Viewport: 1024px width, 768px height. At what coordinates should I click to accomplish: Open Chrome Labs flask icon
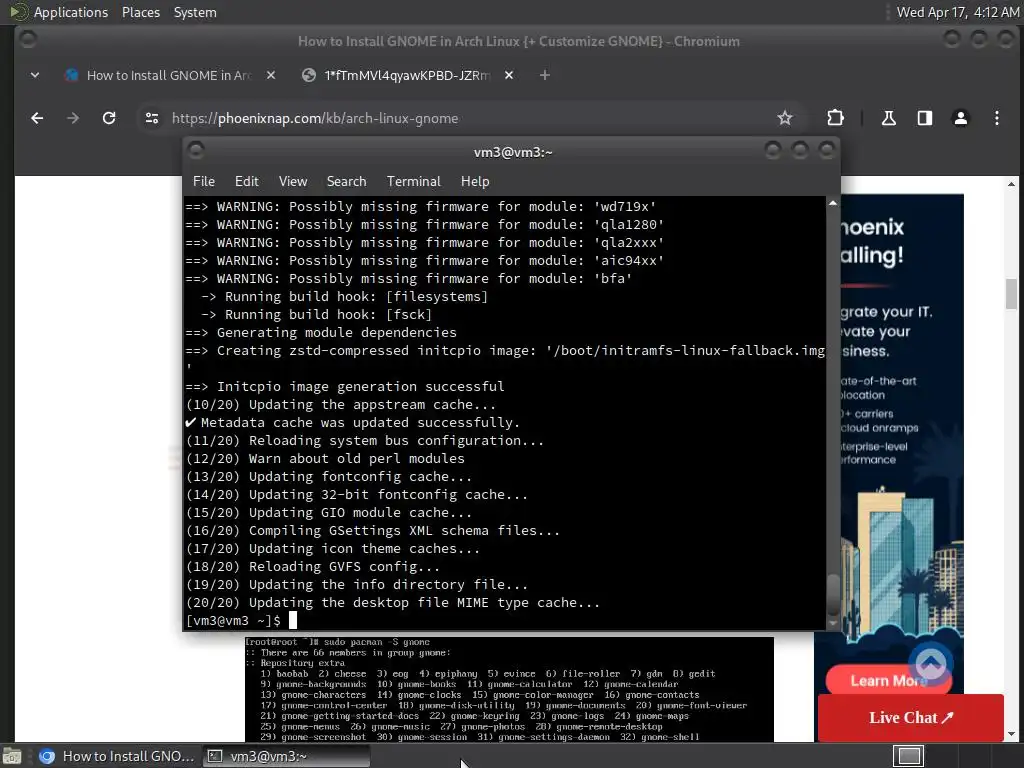pos(888,118)
